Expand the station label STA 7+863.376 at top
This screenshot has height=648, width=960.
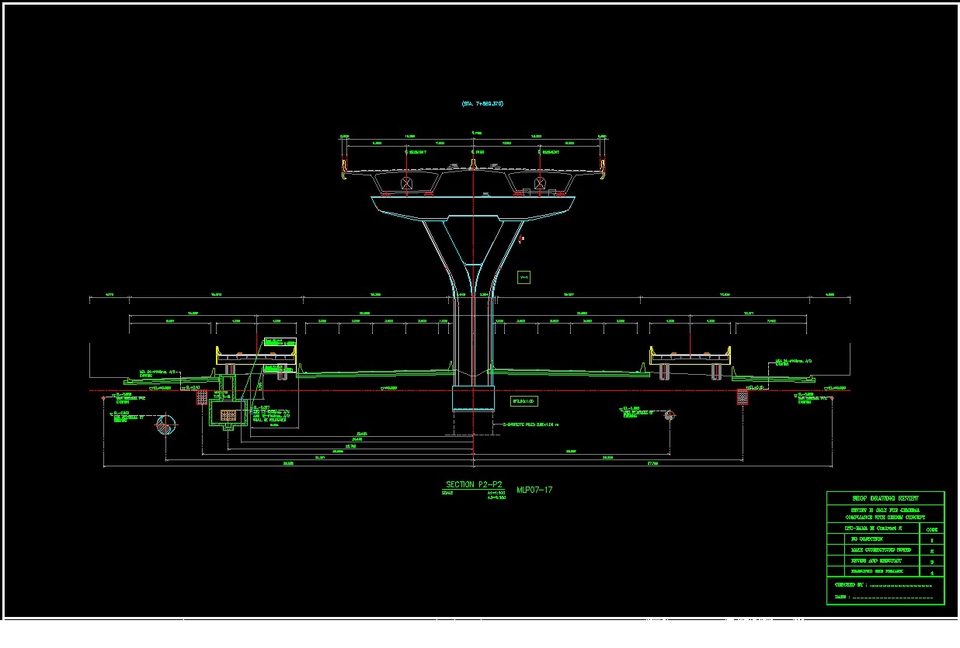[482, 101]
